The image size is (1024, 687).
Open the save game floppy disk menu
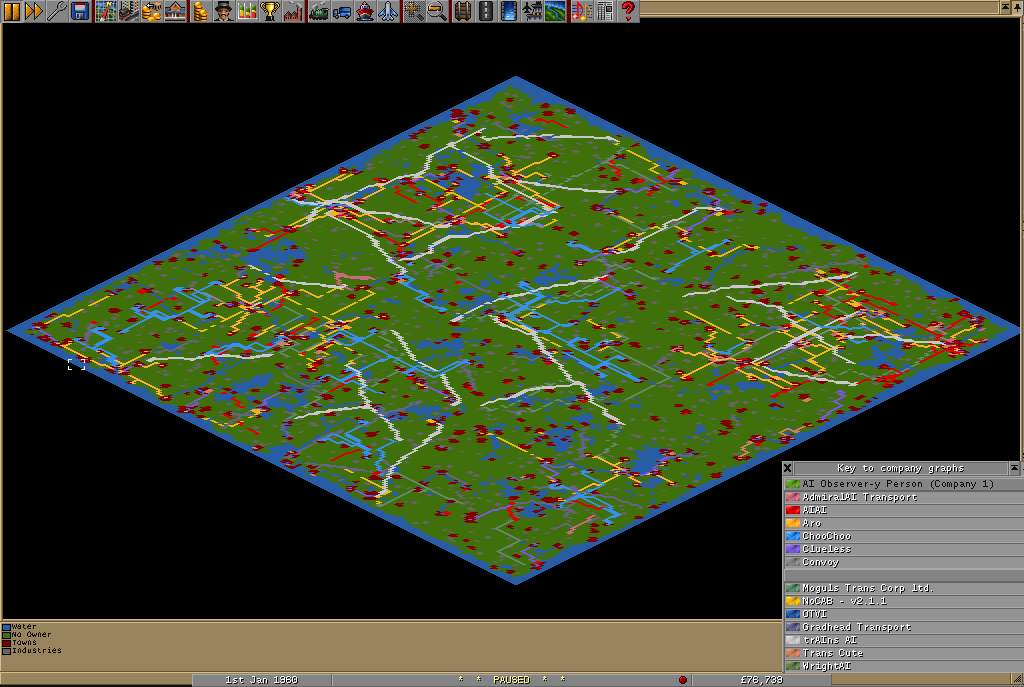[80, 11]
